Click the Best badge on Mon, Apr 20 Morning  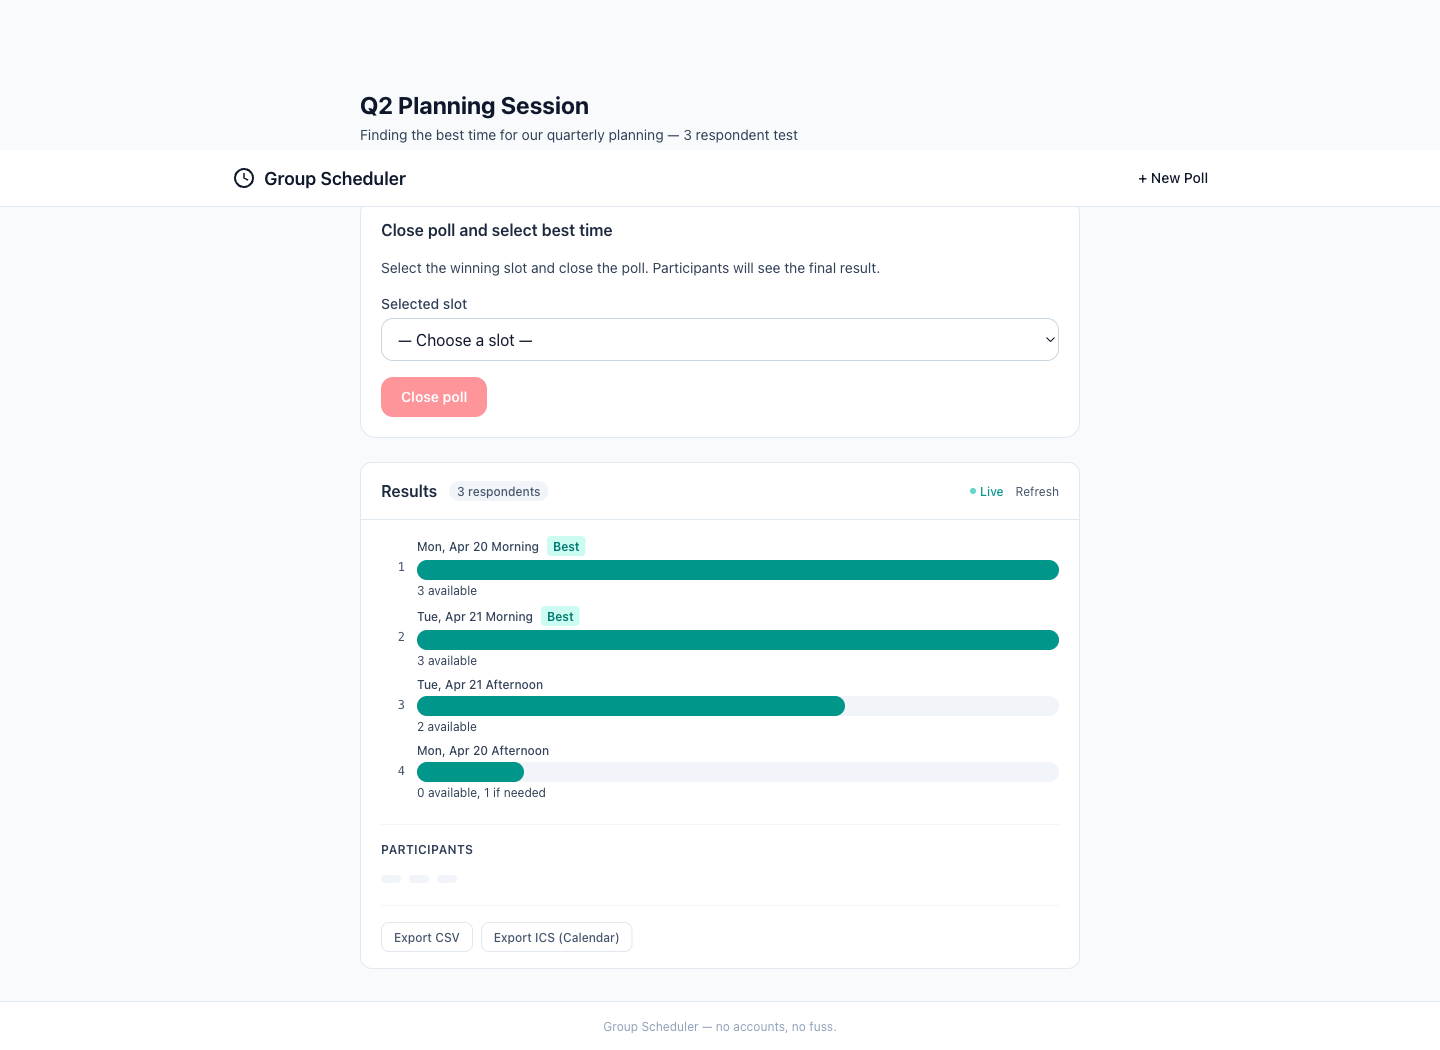(566, 547)
